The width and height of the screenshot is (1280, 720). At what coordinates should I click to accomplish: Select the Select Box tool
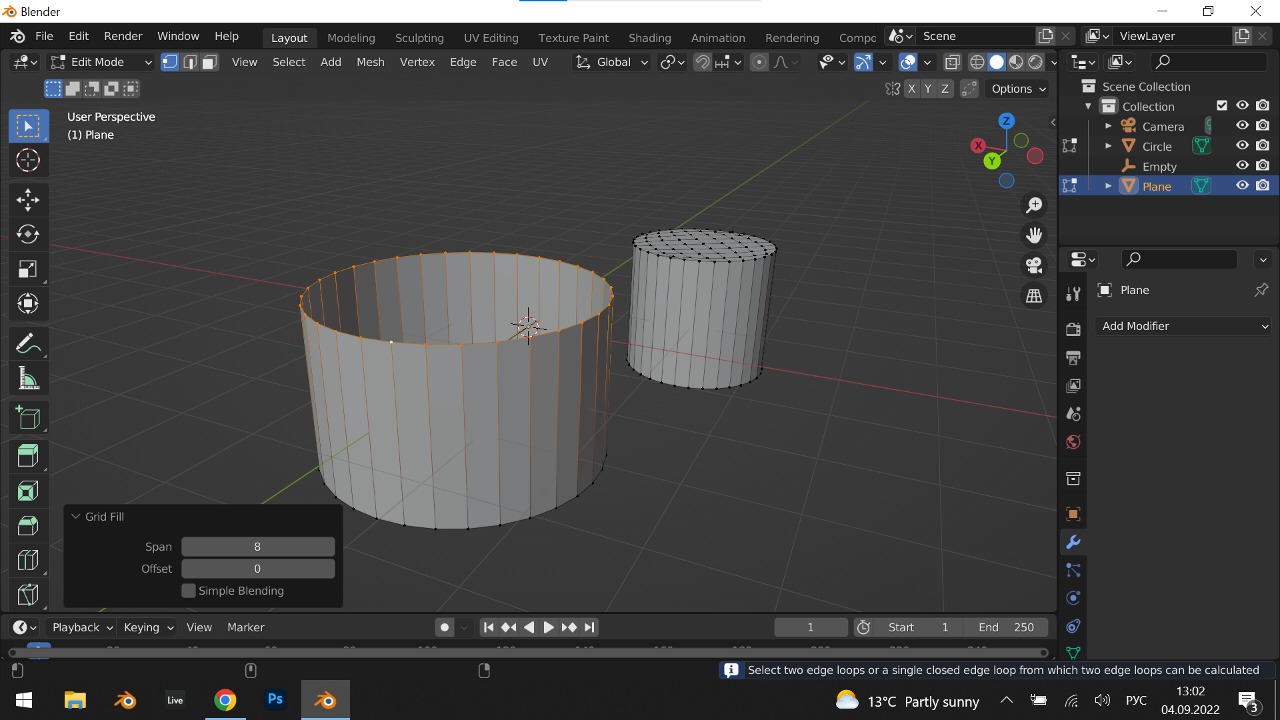click(x=28, y=126)
